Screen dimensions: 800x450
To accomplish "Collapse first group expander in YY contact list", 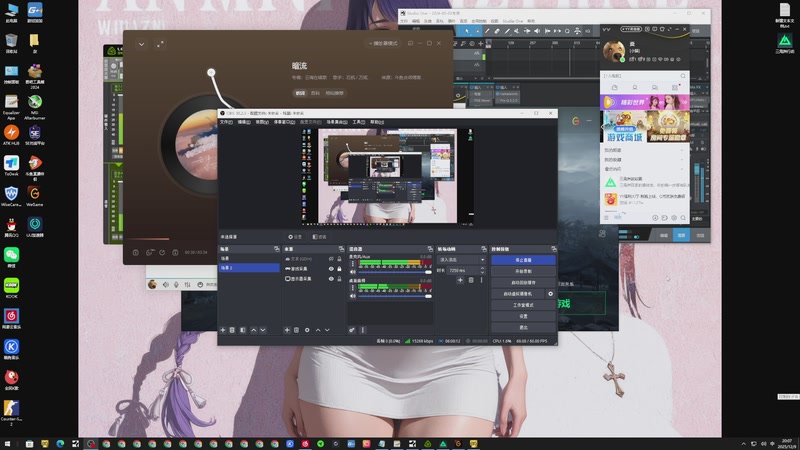I will pyautogui.click(x=682, y=151).
